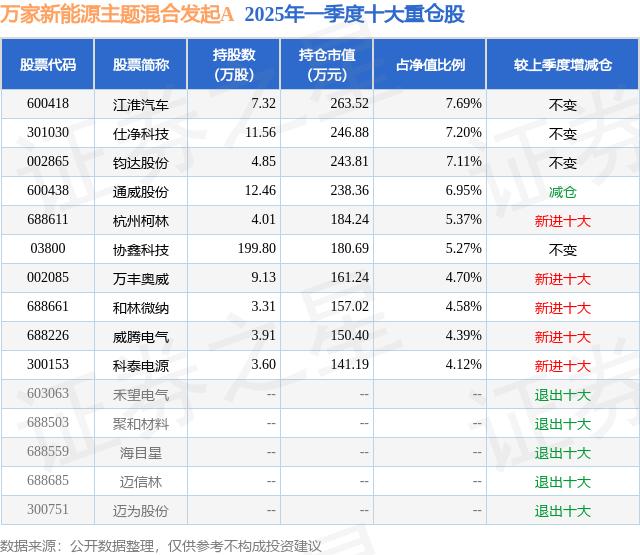Click the 万家新能源主题混合发起A title

point(117,14)
